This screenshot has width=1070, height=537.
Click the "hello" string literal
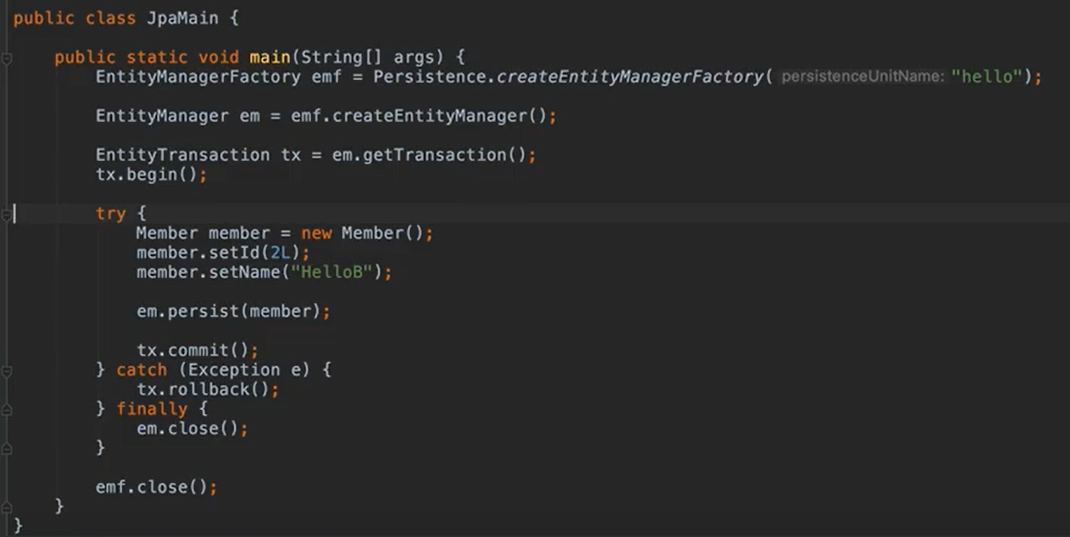click(987, 77)
